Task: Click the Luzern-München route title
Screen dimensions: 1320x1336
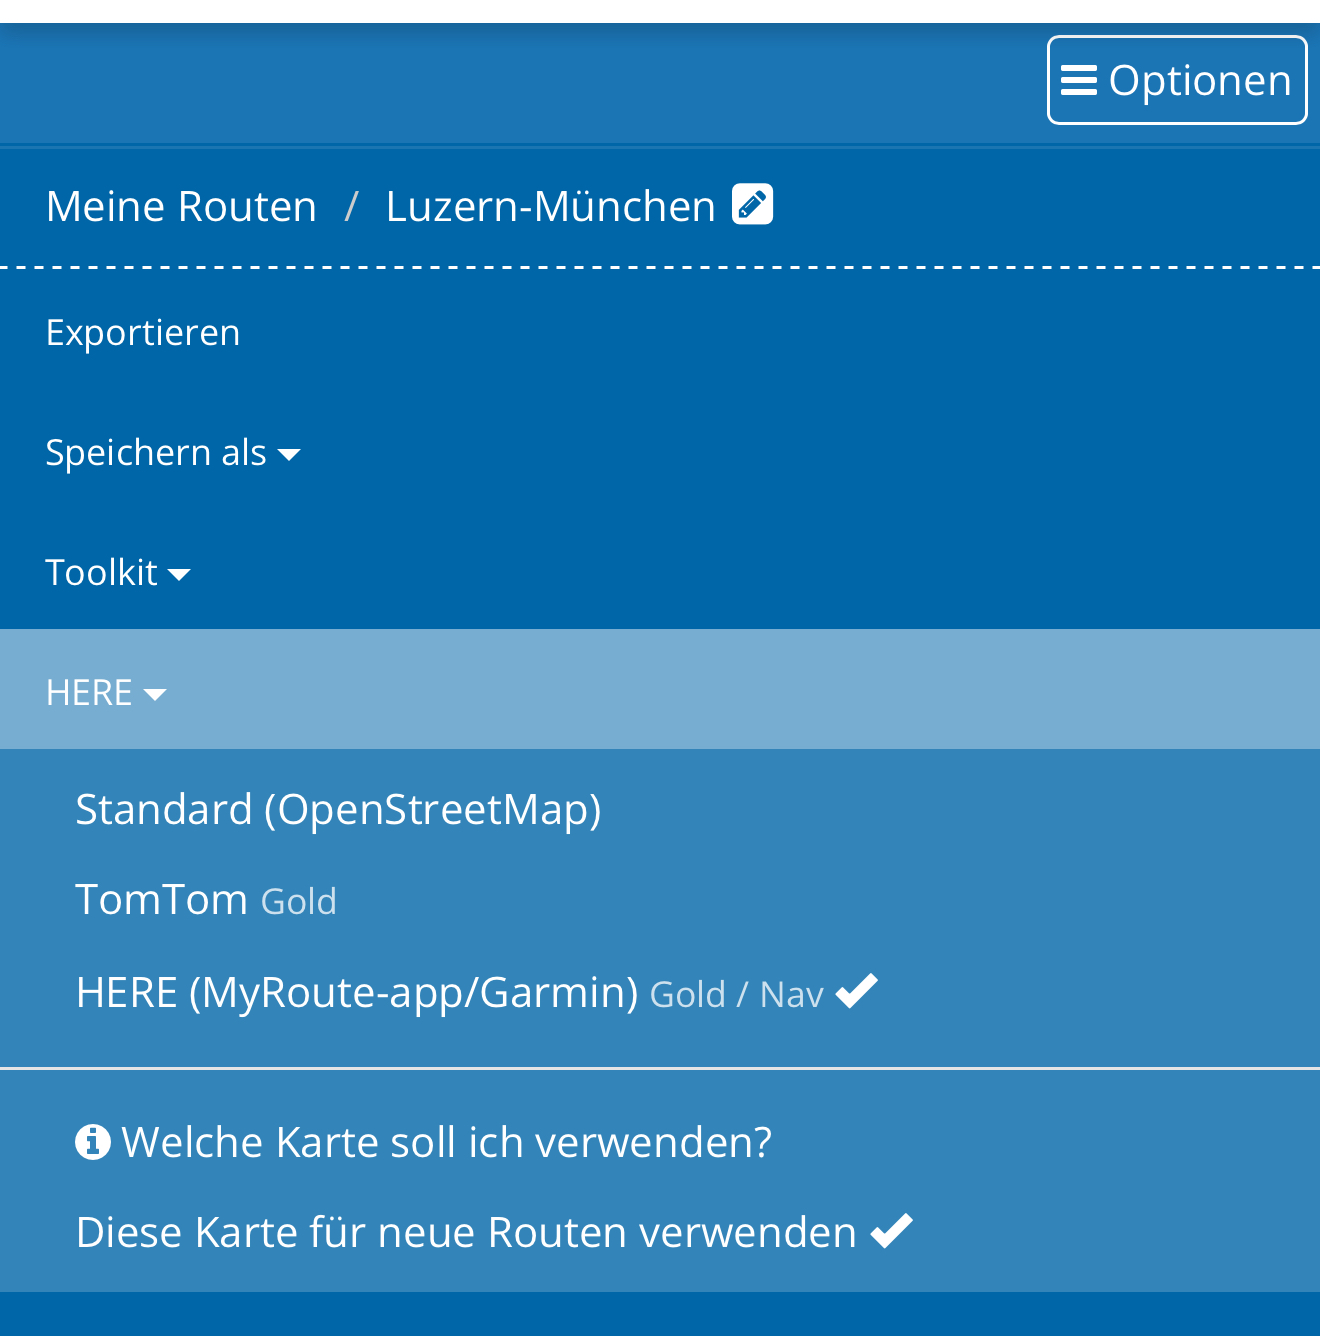Action: [x=551, y=206]
